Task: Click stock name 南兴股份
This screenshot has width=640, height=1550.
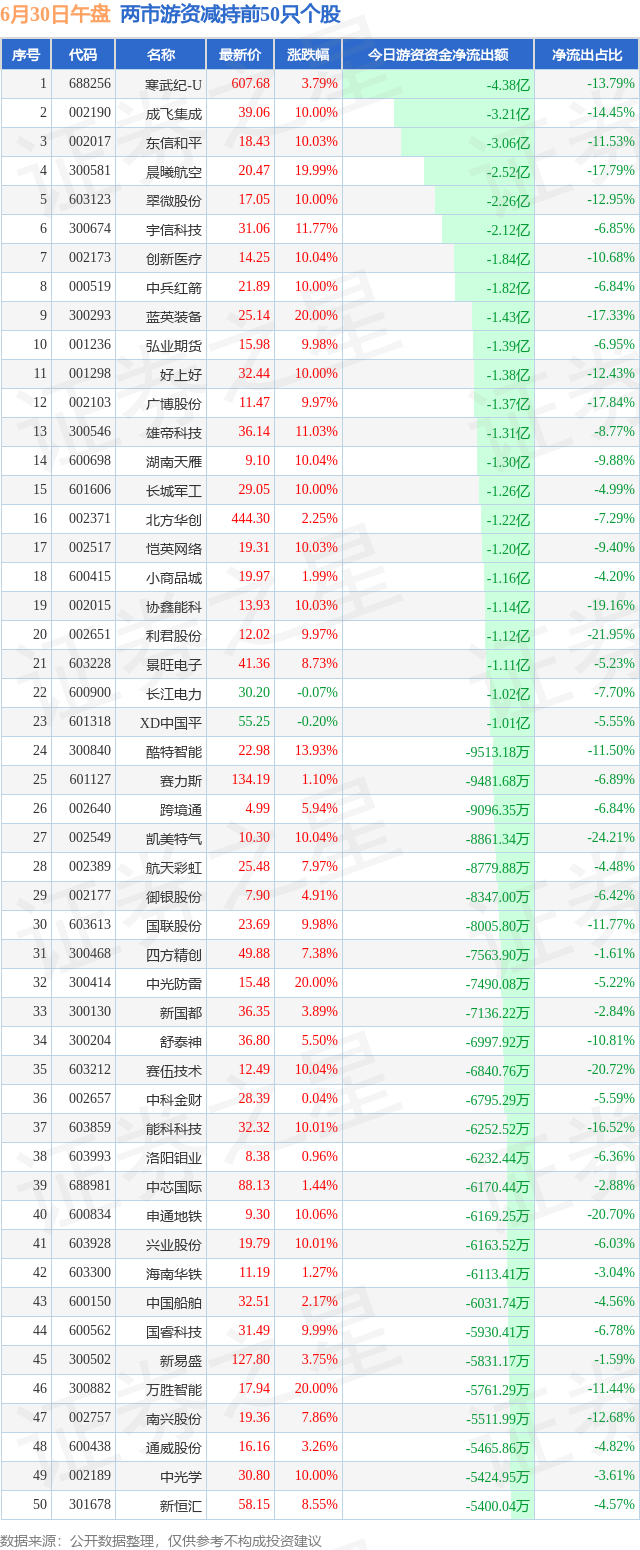Action: pyautogui.click(x=173, y=1418)
